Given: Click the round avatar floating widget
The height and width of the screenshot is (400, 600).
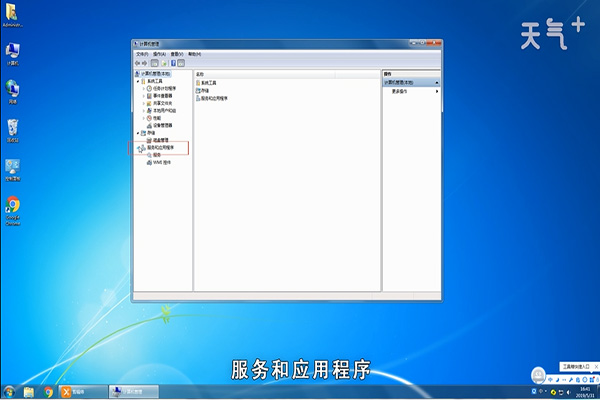Looking at the screenshot, I should point(538,374).
